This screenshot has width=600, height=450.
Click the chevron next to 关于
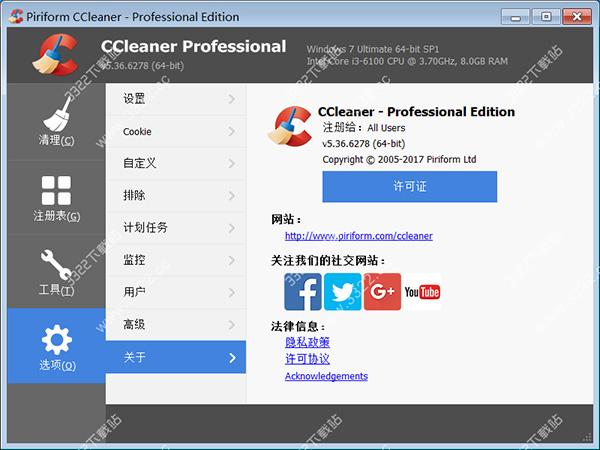tap(232, 358)
